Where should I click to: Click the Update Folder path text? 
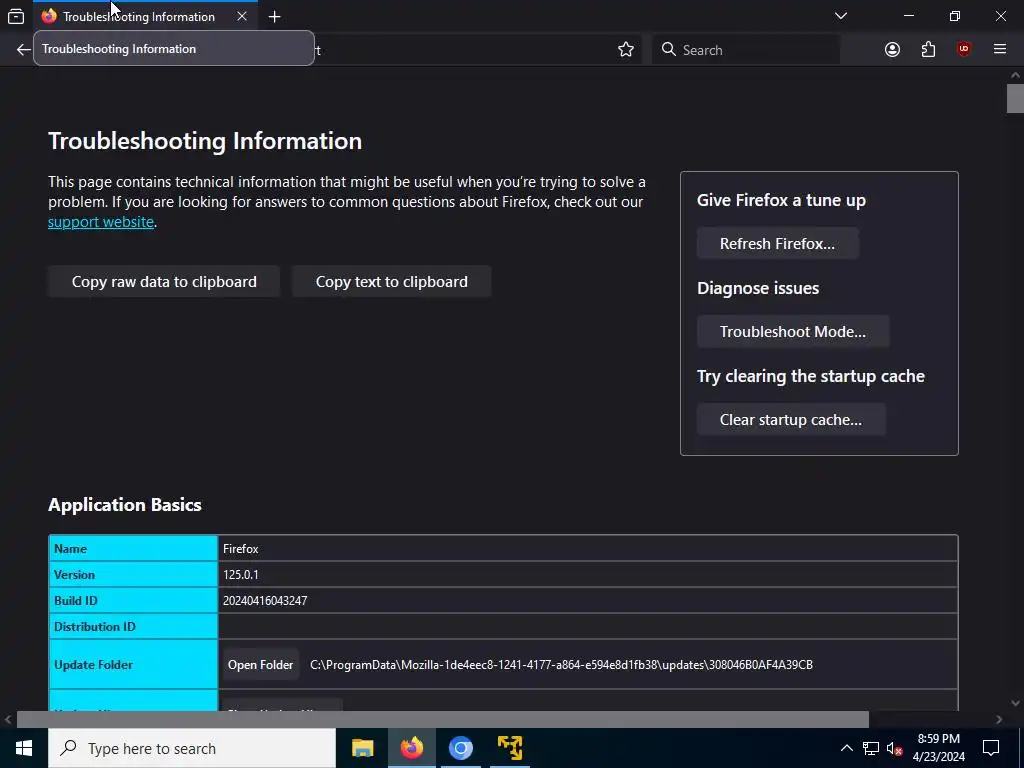pyautogui.click(x=562, y=665)
